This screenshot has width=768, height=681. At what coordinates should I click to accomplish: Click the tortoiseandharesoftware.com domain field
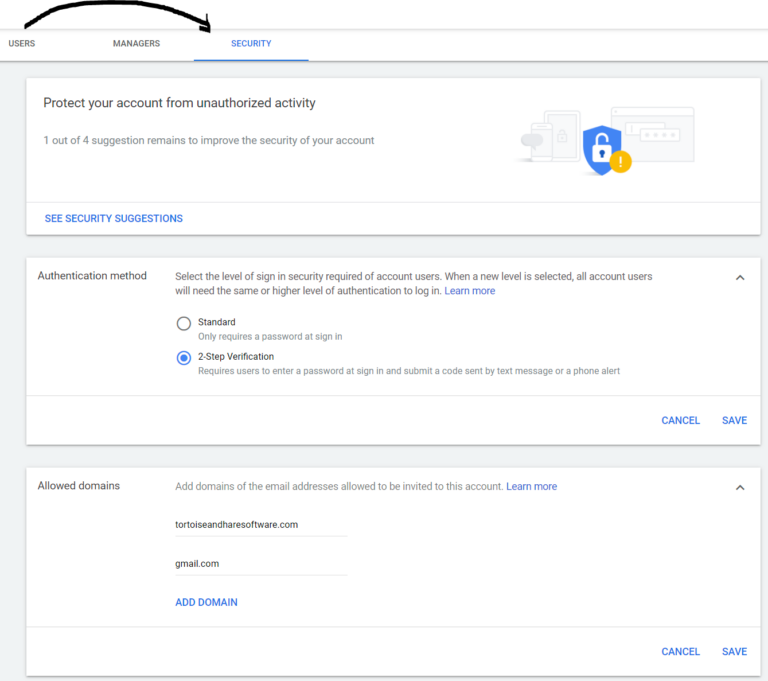pyautogui.click(x=261, y=525)
